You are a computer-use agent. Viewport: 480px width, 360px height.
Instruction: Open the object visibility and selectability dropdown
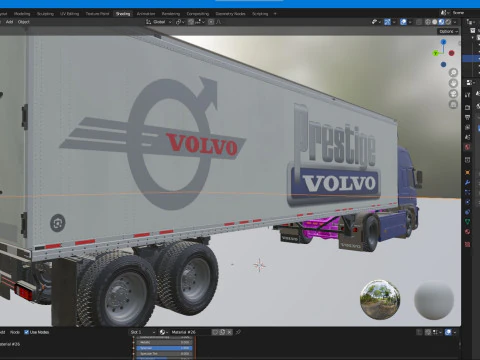(376, 22)
